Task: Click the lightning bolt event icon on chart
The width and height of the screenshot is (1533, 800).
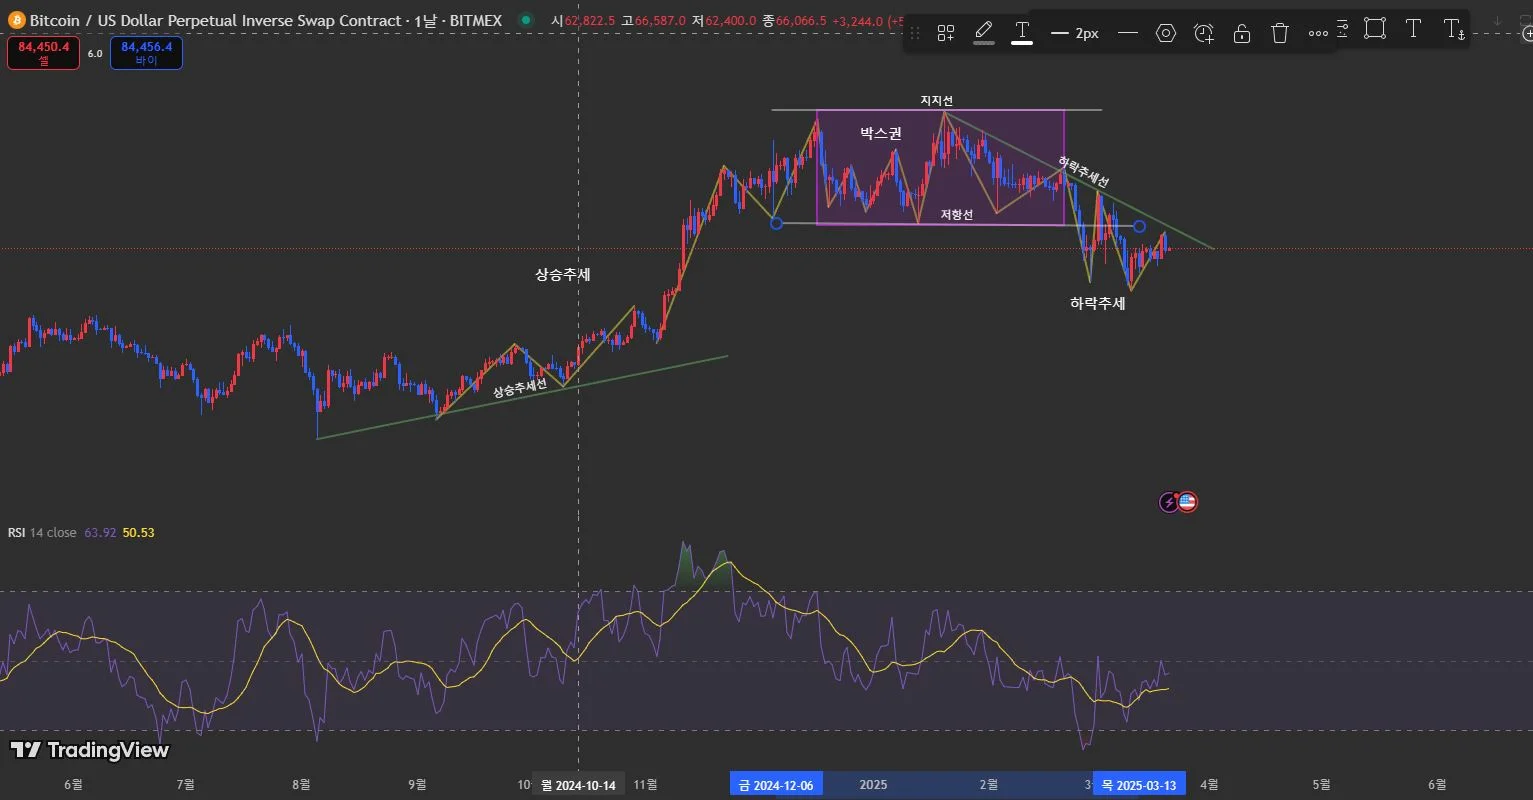Action: coord(1169,502)
